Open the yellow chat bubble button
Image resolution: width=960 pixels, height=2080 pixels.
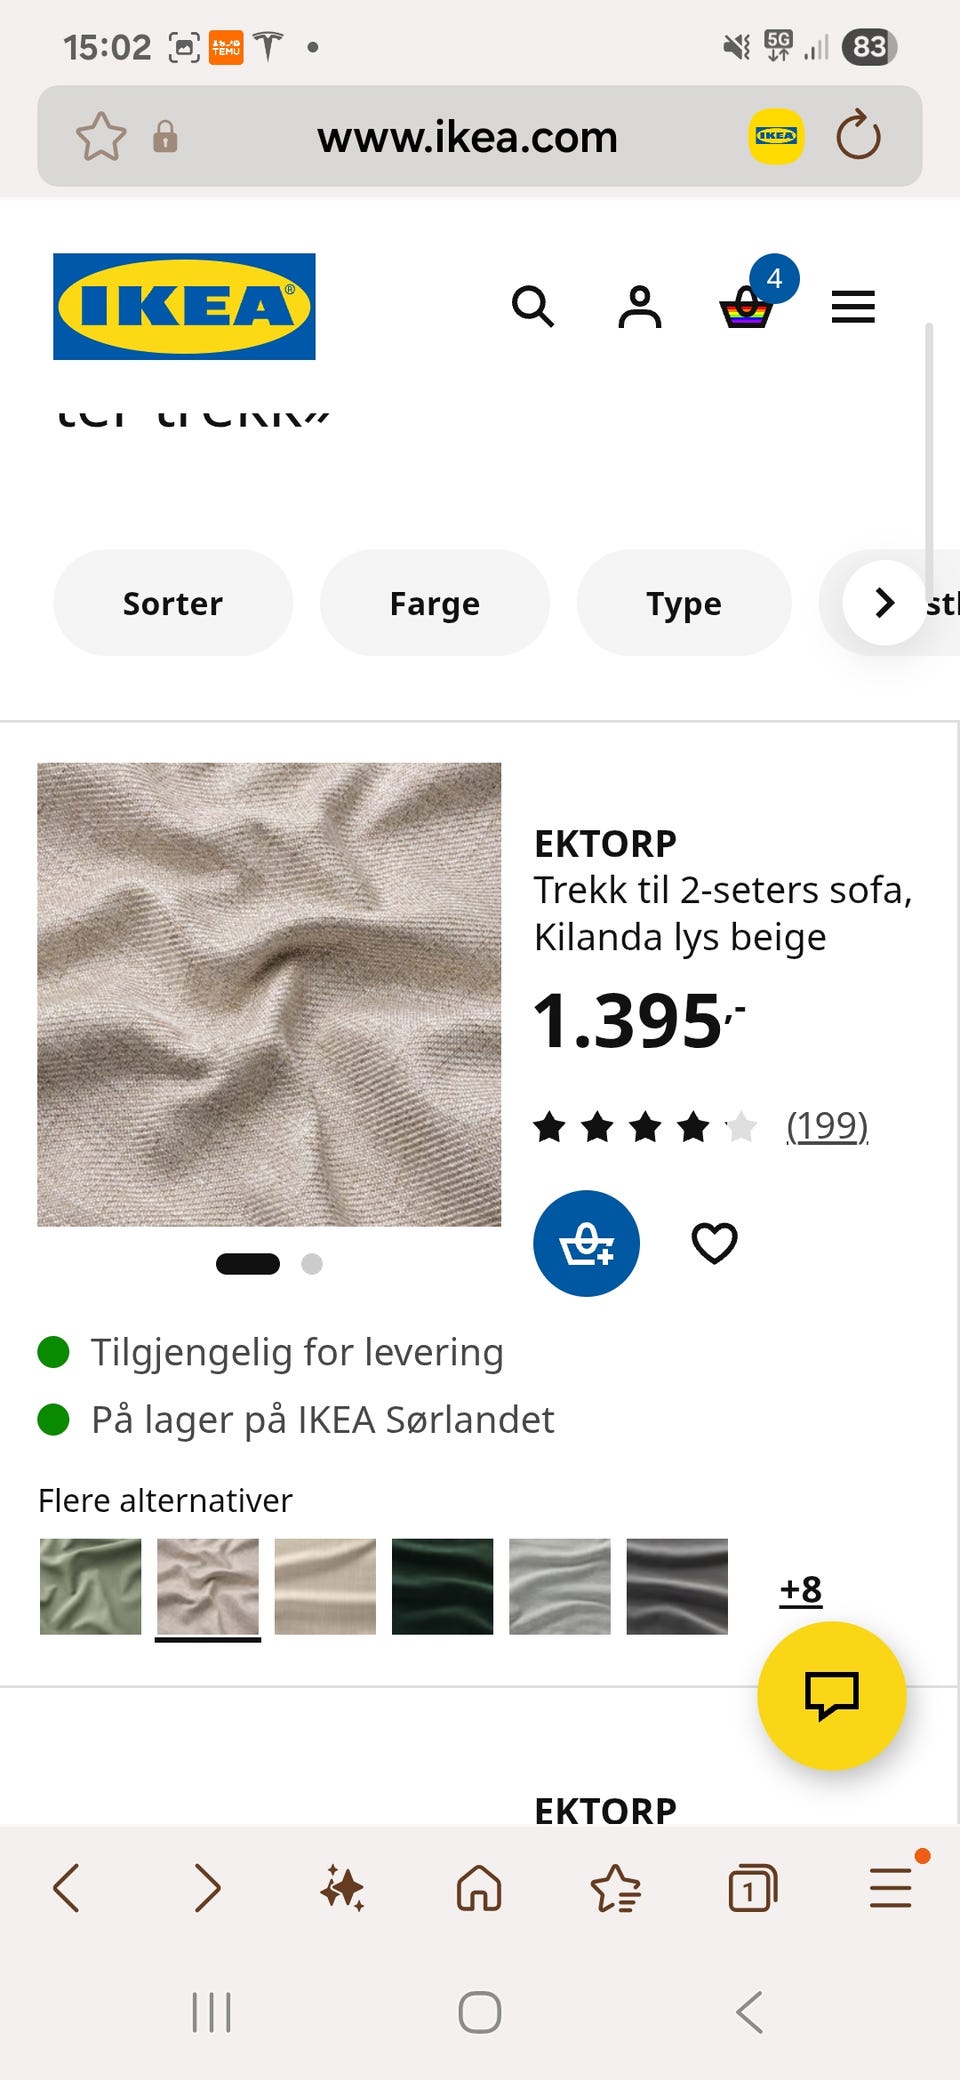coord(831,1695)
